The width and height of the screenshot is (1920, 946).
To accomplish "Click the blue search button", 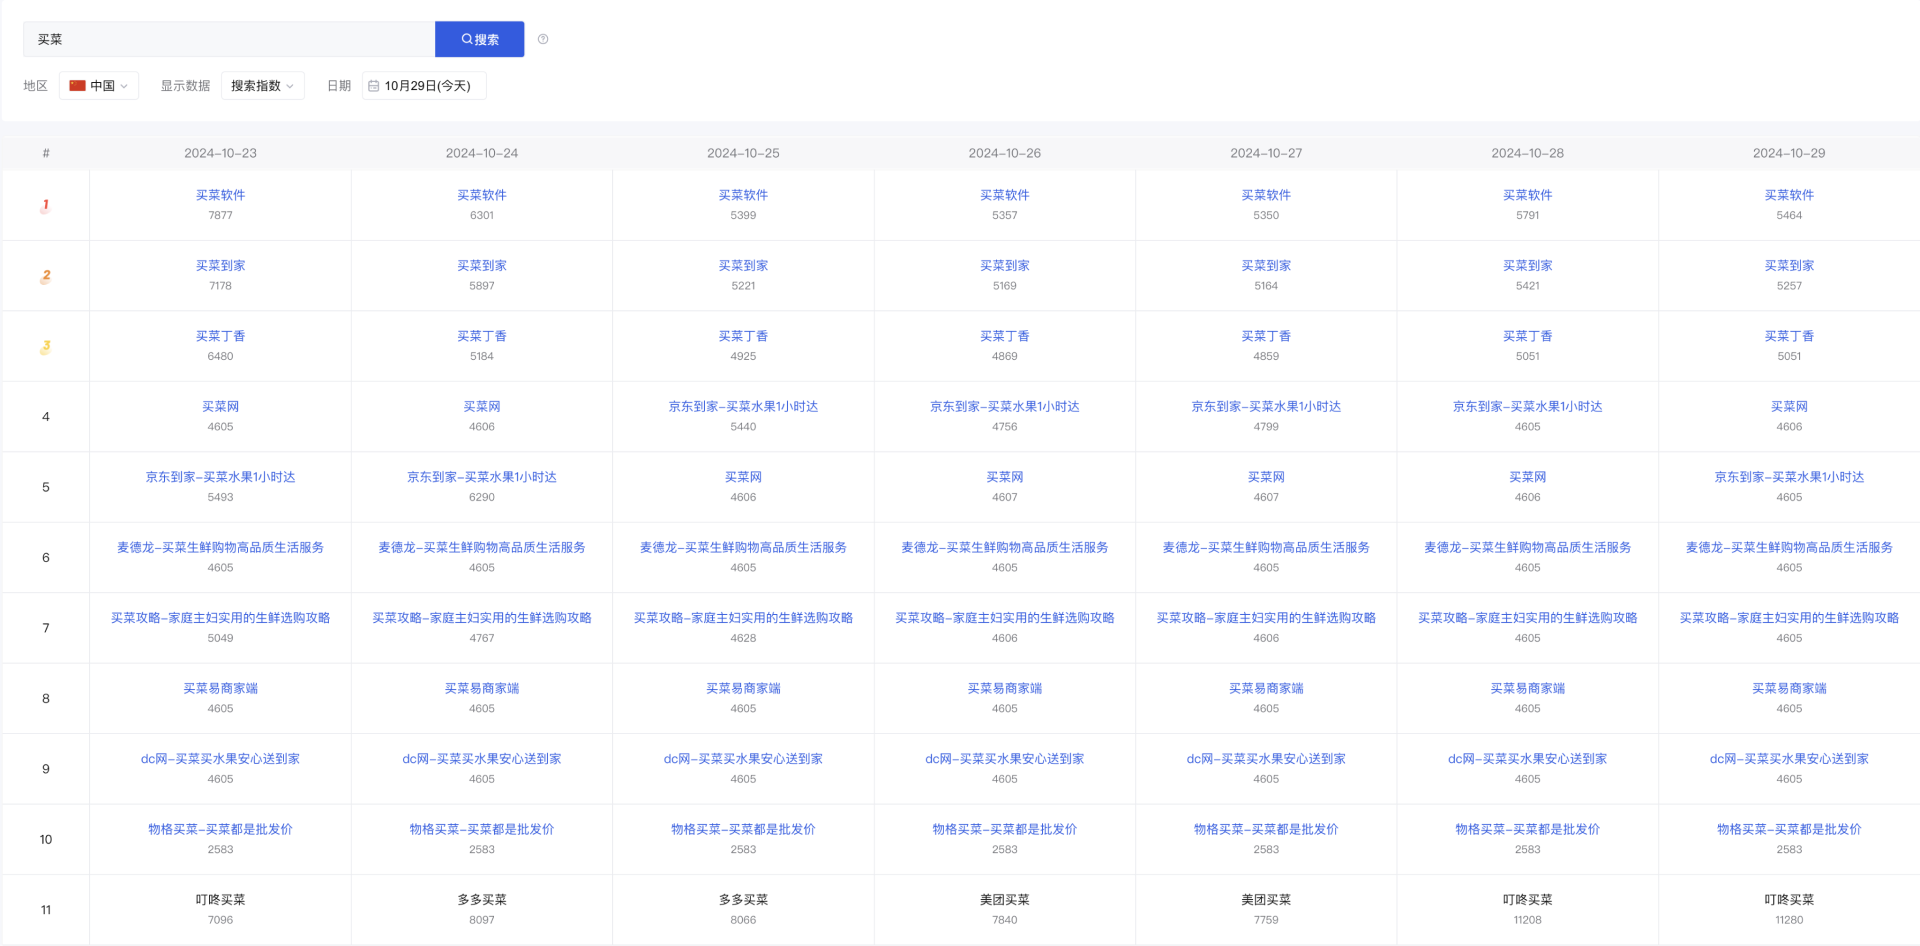I will point(479,39).
